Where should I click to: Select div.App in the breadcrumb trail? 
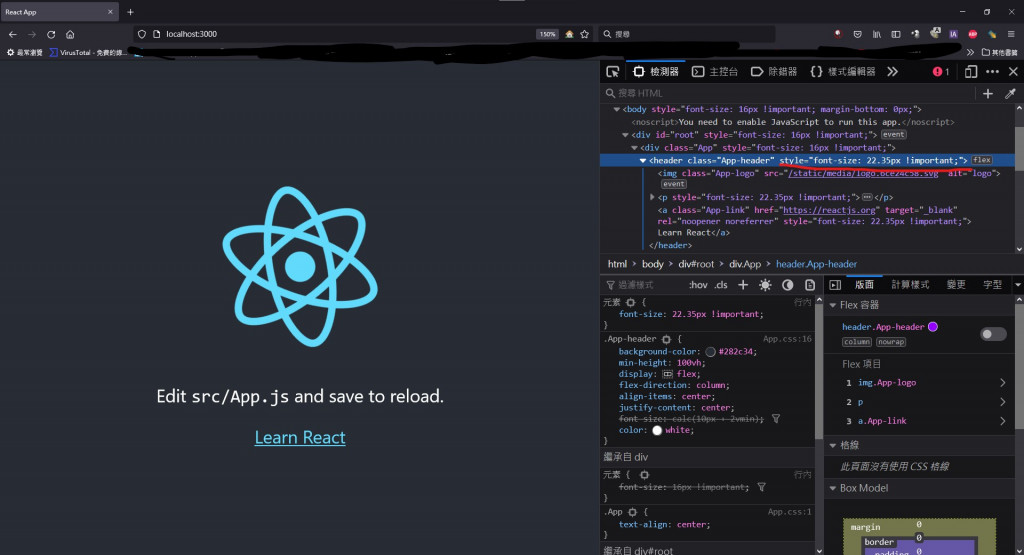coord(745,264)
